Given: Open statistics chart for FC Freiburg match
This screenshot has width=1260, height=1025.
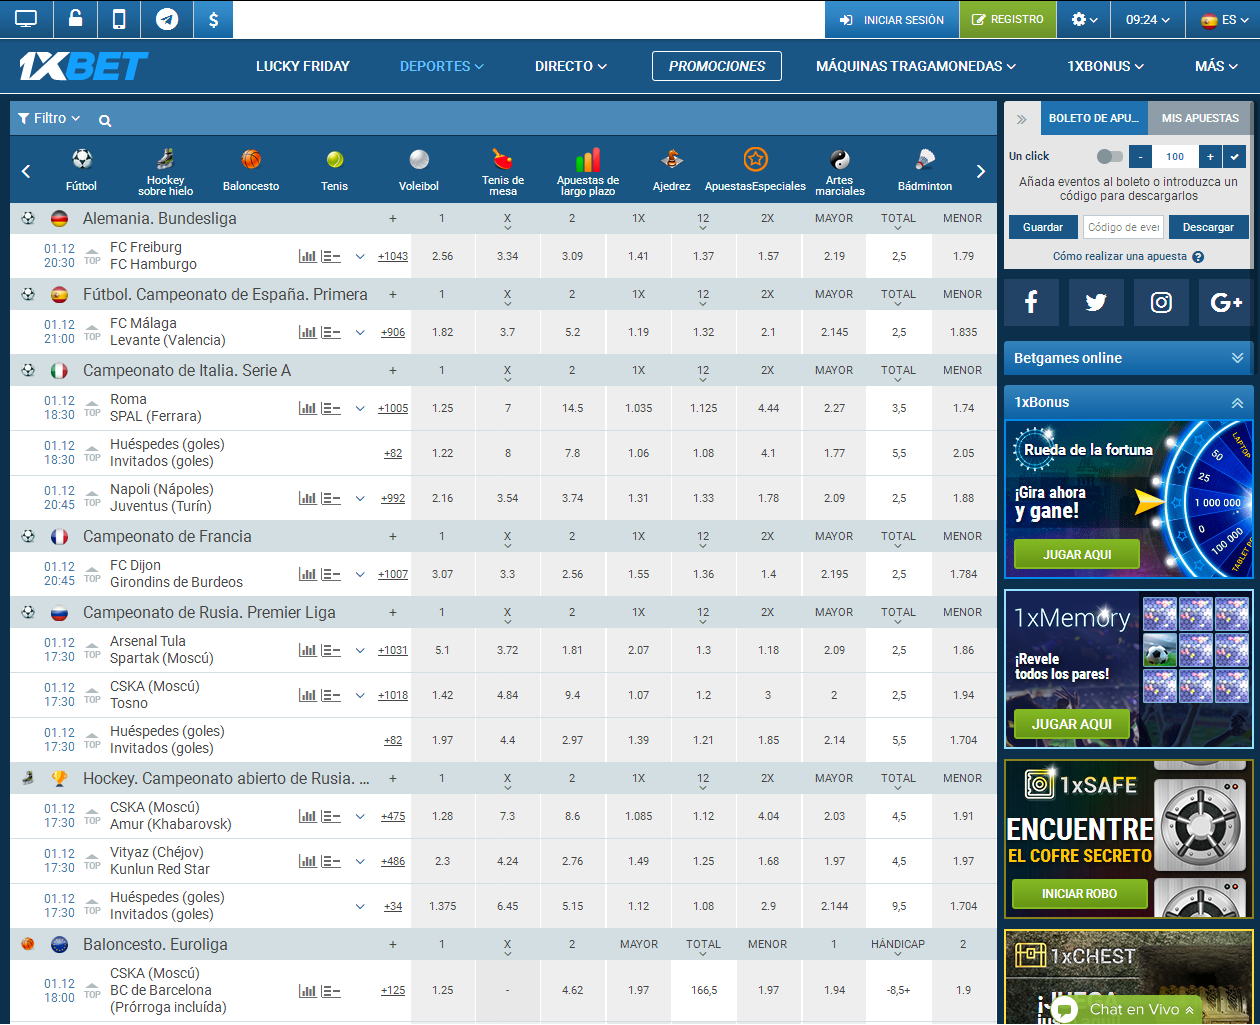Looking at the screenshot, I should [307, 256].
